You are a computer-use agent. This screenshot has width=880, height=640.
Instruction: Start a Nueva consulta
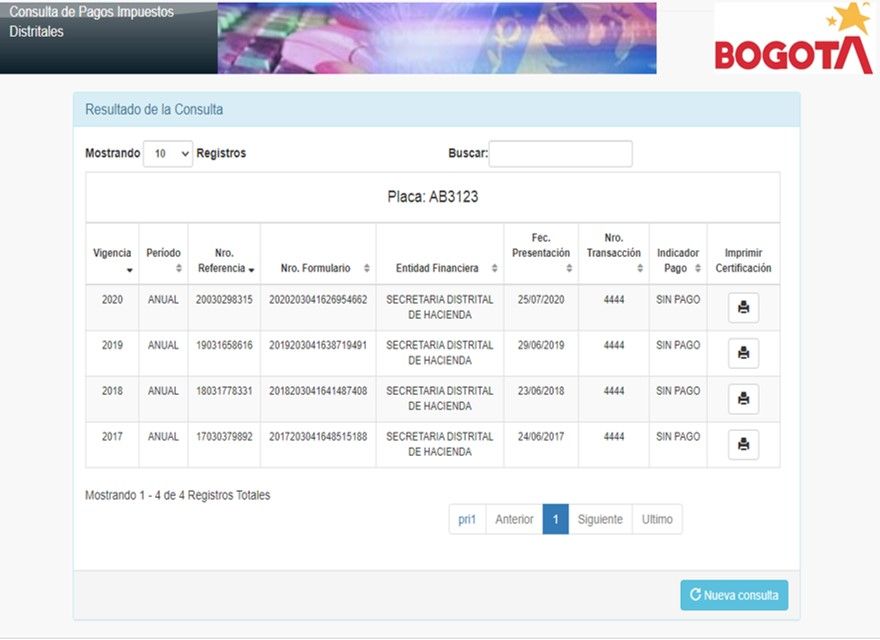pyautogui.click(x=734, y=595)
